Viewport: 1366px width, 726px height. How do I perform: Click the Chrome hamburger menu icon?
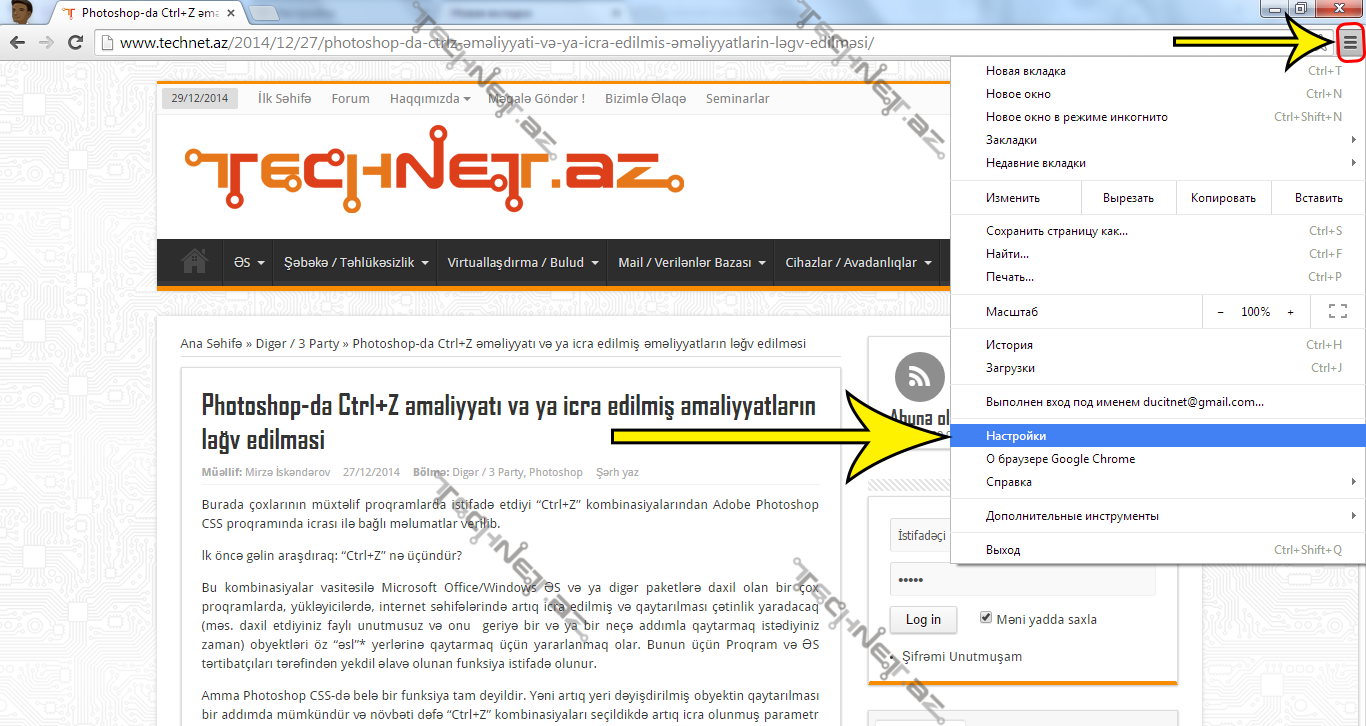[1350, 43]
